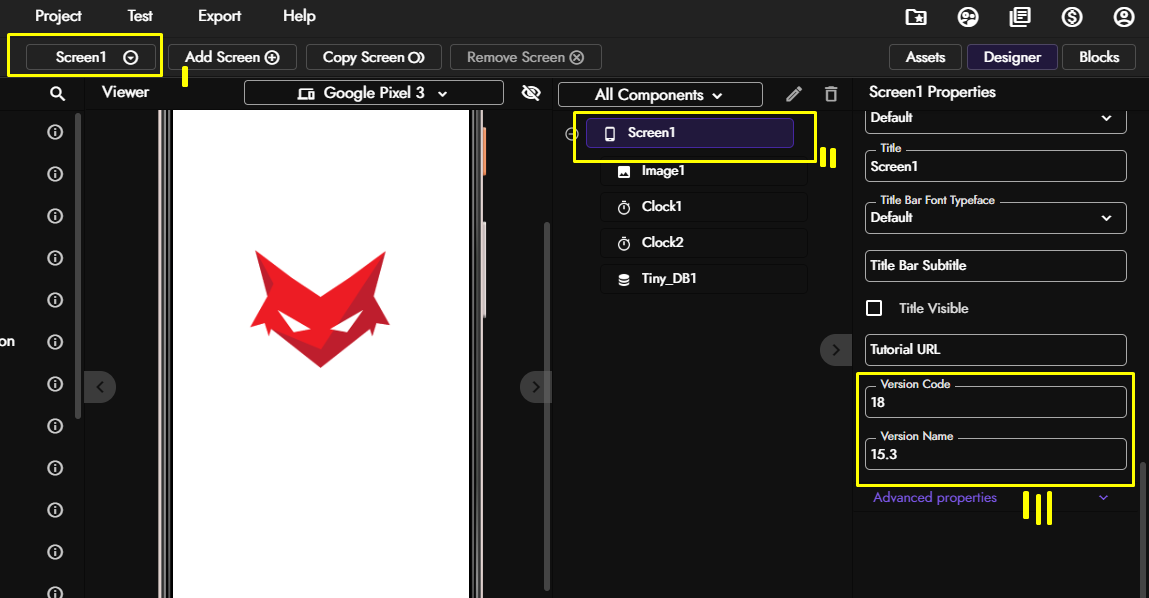The width and height of the screenshot is (1149, 598).
Task: Open the Google Pixel 3 device dropdown
Action: (374, 93)
